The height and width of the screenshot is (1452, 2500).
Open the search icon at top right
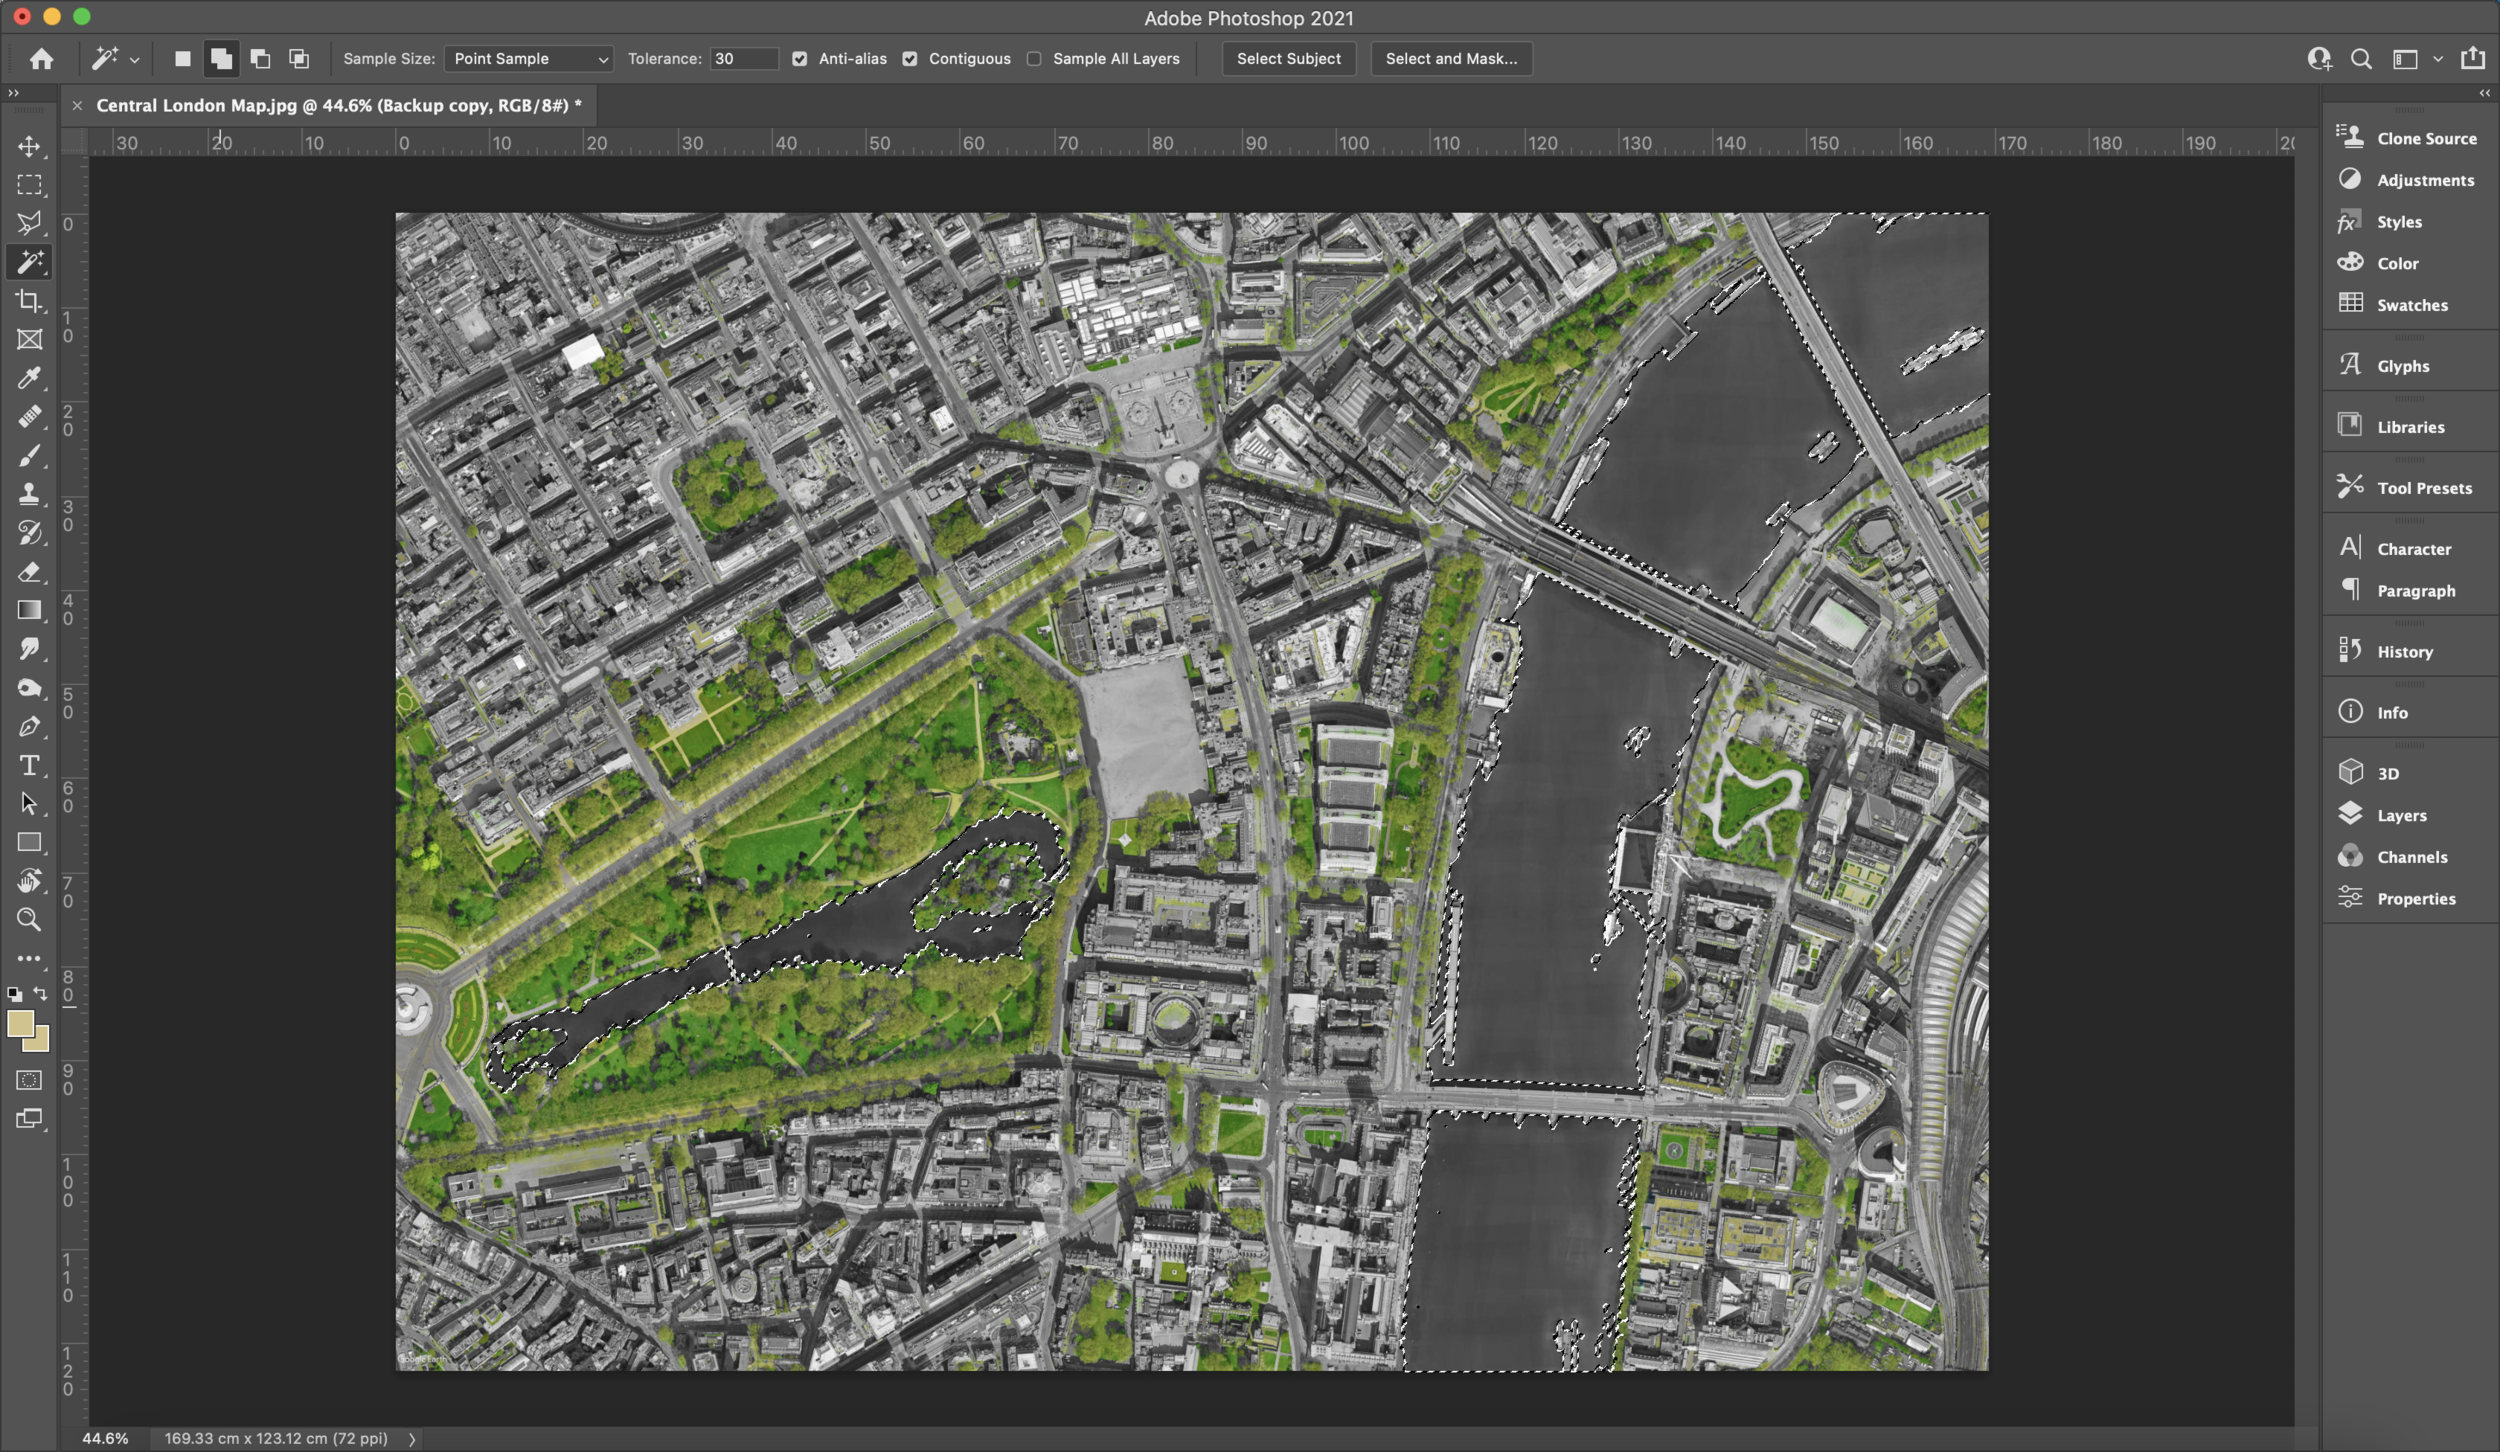point(2361,59)
